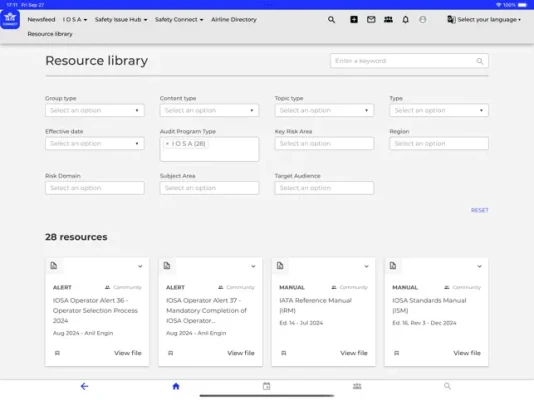Click the Subject Area select field
Image resolution: width=534 pixels, height=400 pixels.
[209, 188]
